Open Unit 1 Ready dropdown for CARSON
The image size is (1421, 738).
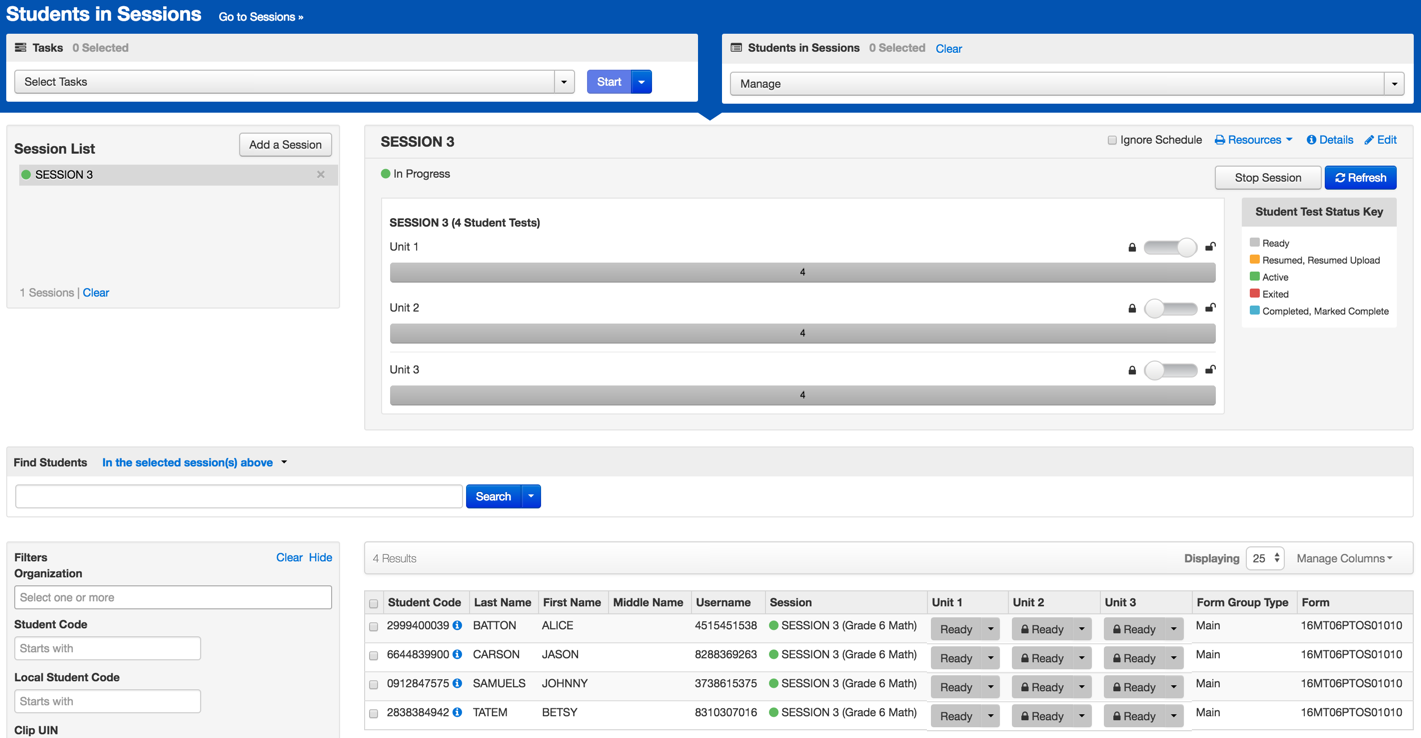click(990, 658)
